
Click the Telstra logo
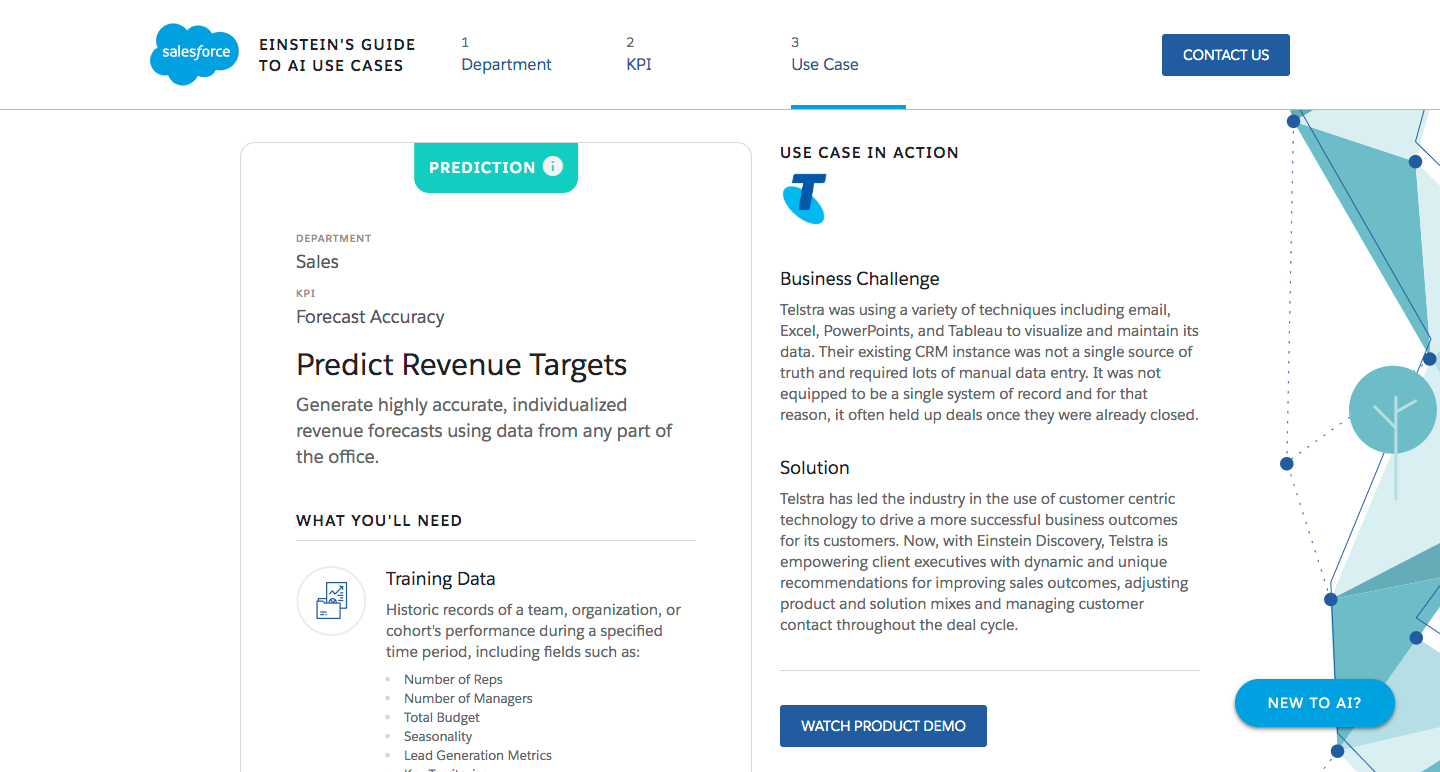(805, 198)
